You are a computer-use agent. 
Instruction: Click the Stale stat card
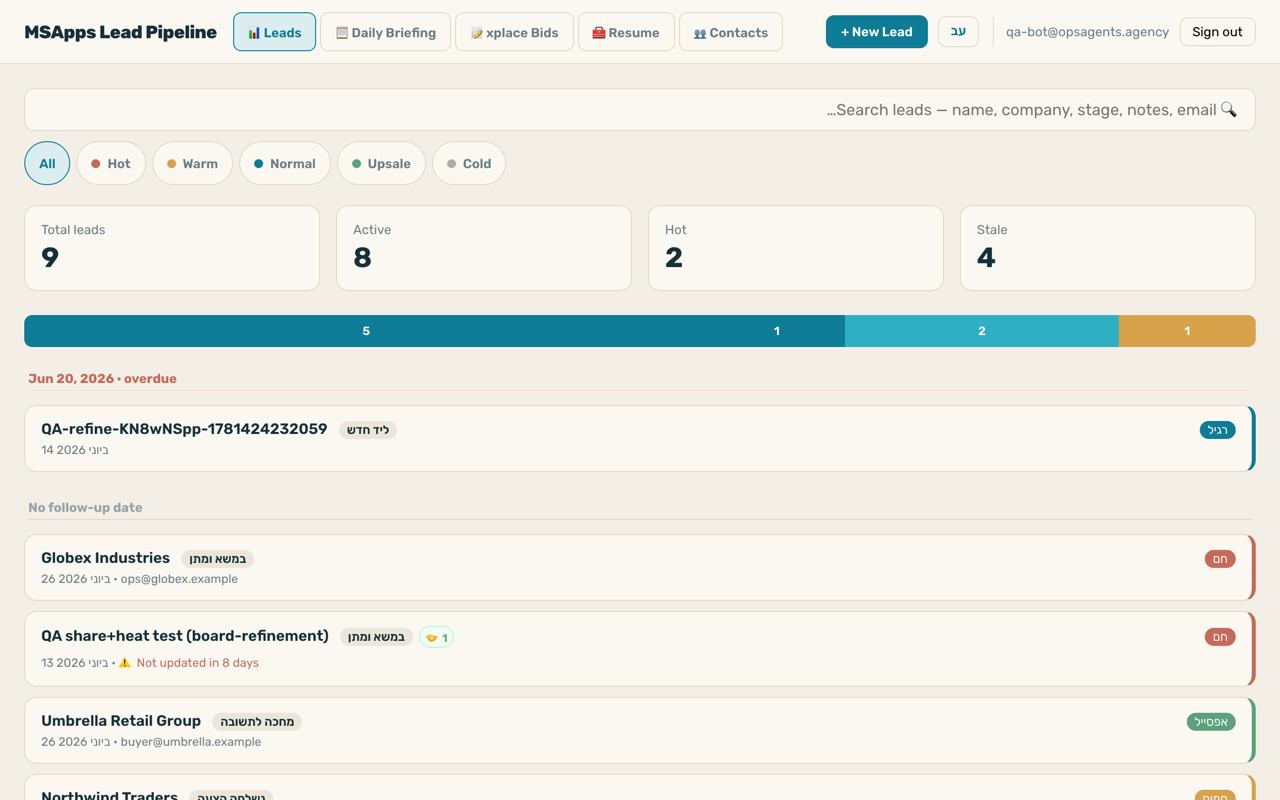tap(1108, 248)
